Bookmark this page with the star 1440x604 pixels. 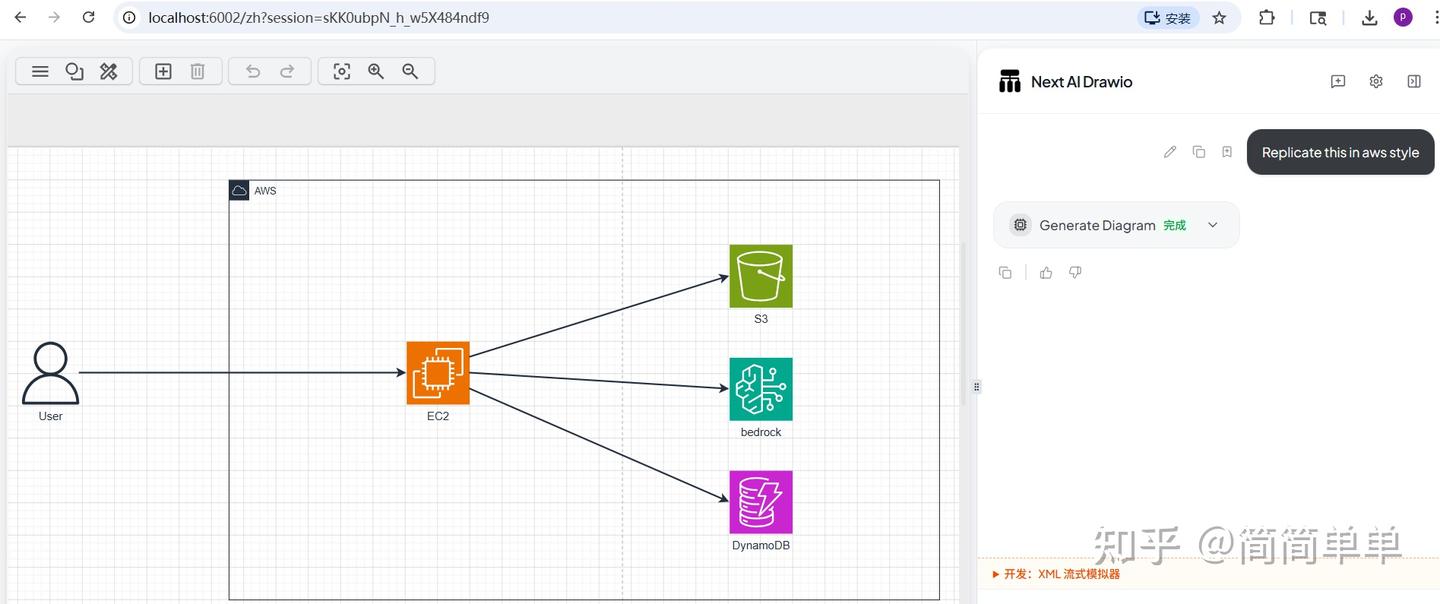click(x=1219, y=17)
